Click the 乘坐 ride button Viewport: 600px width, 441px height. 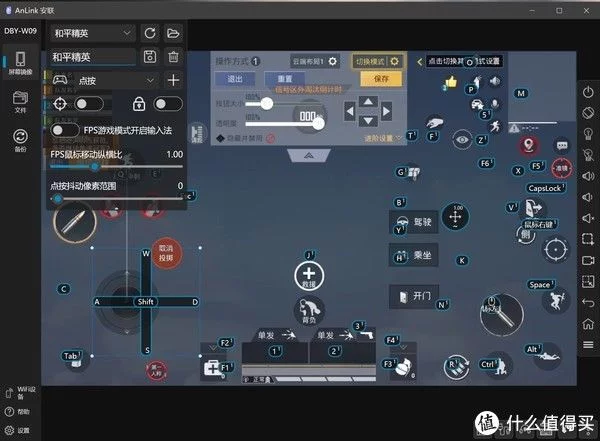pos(414,255)
